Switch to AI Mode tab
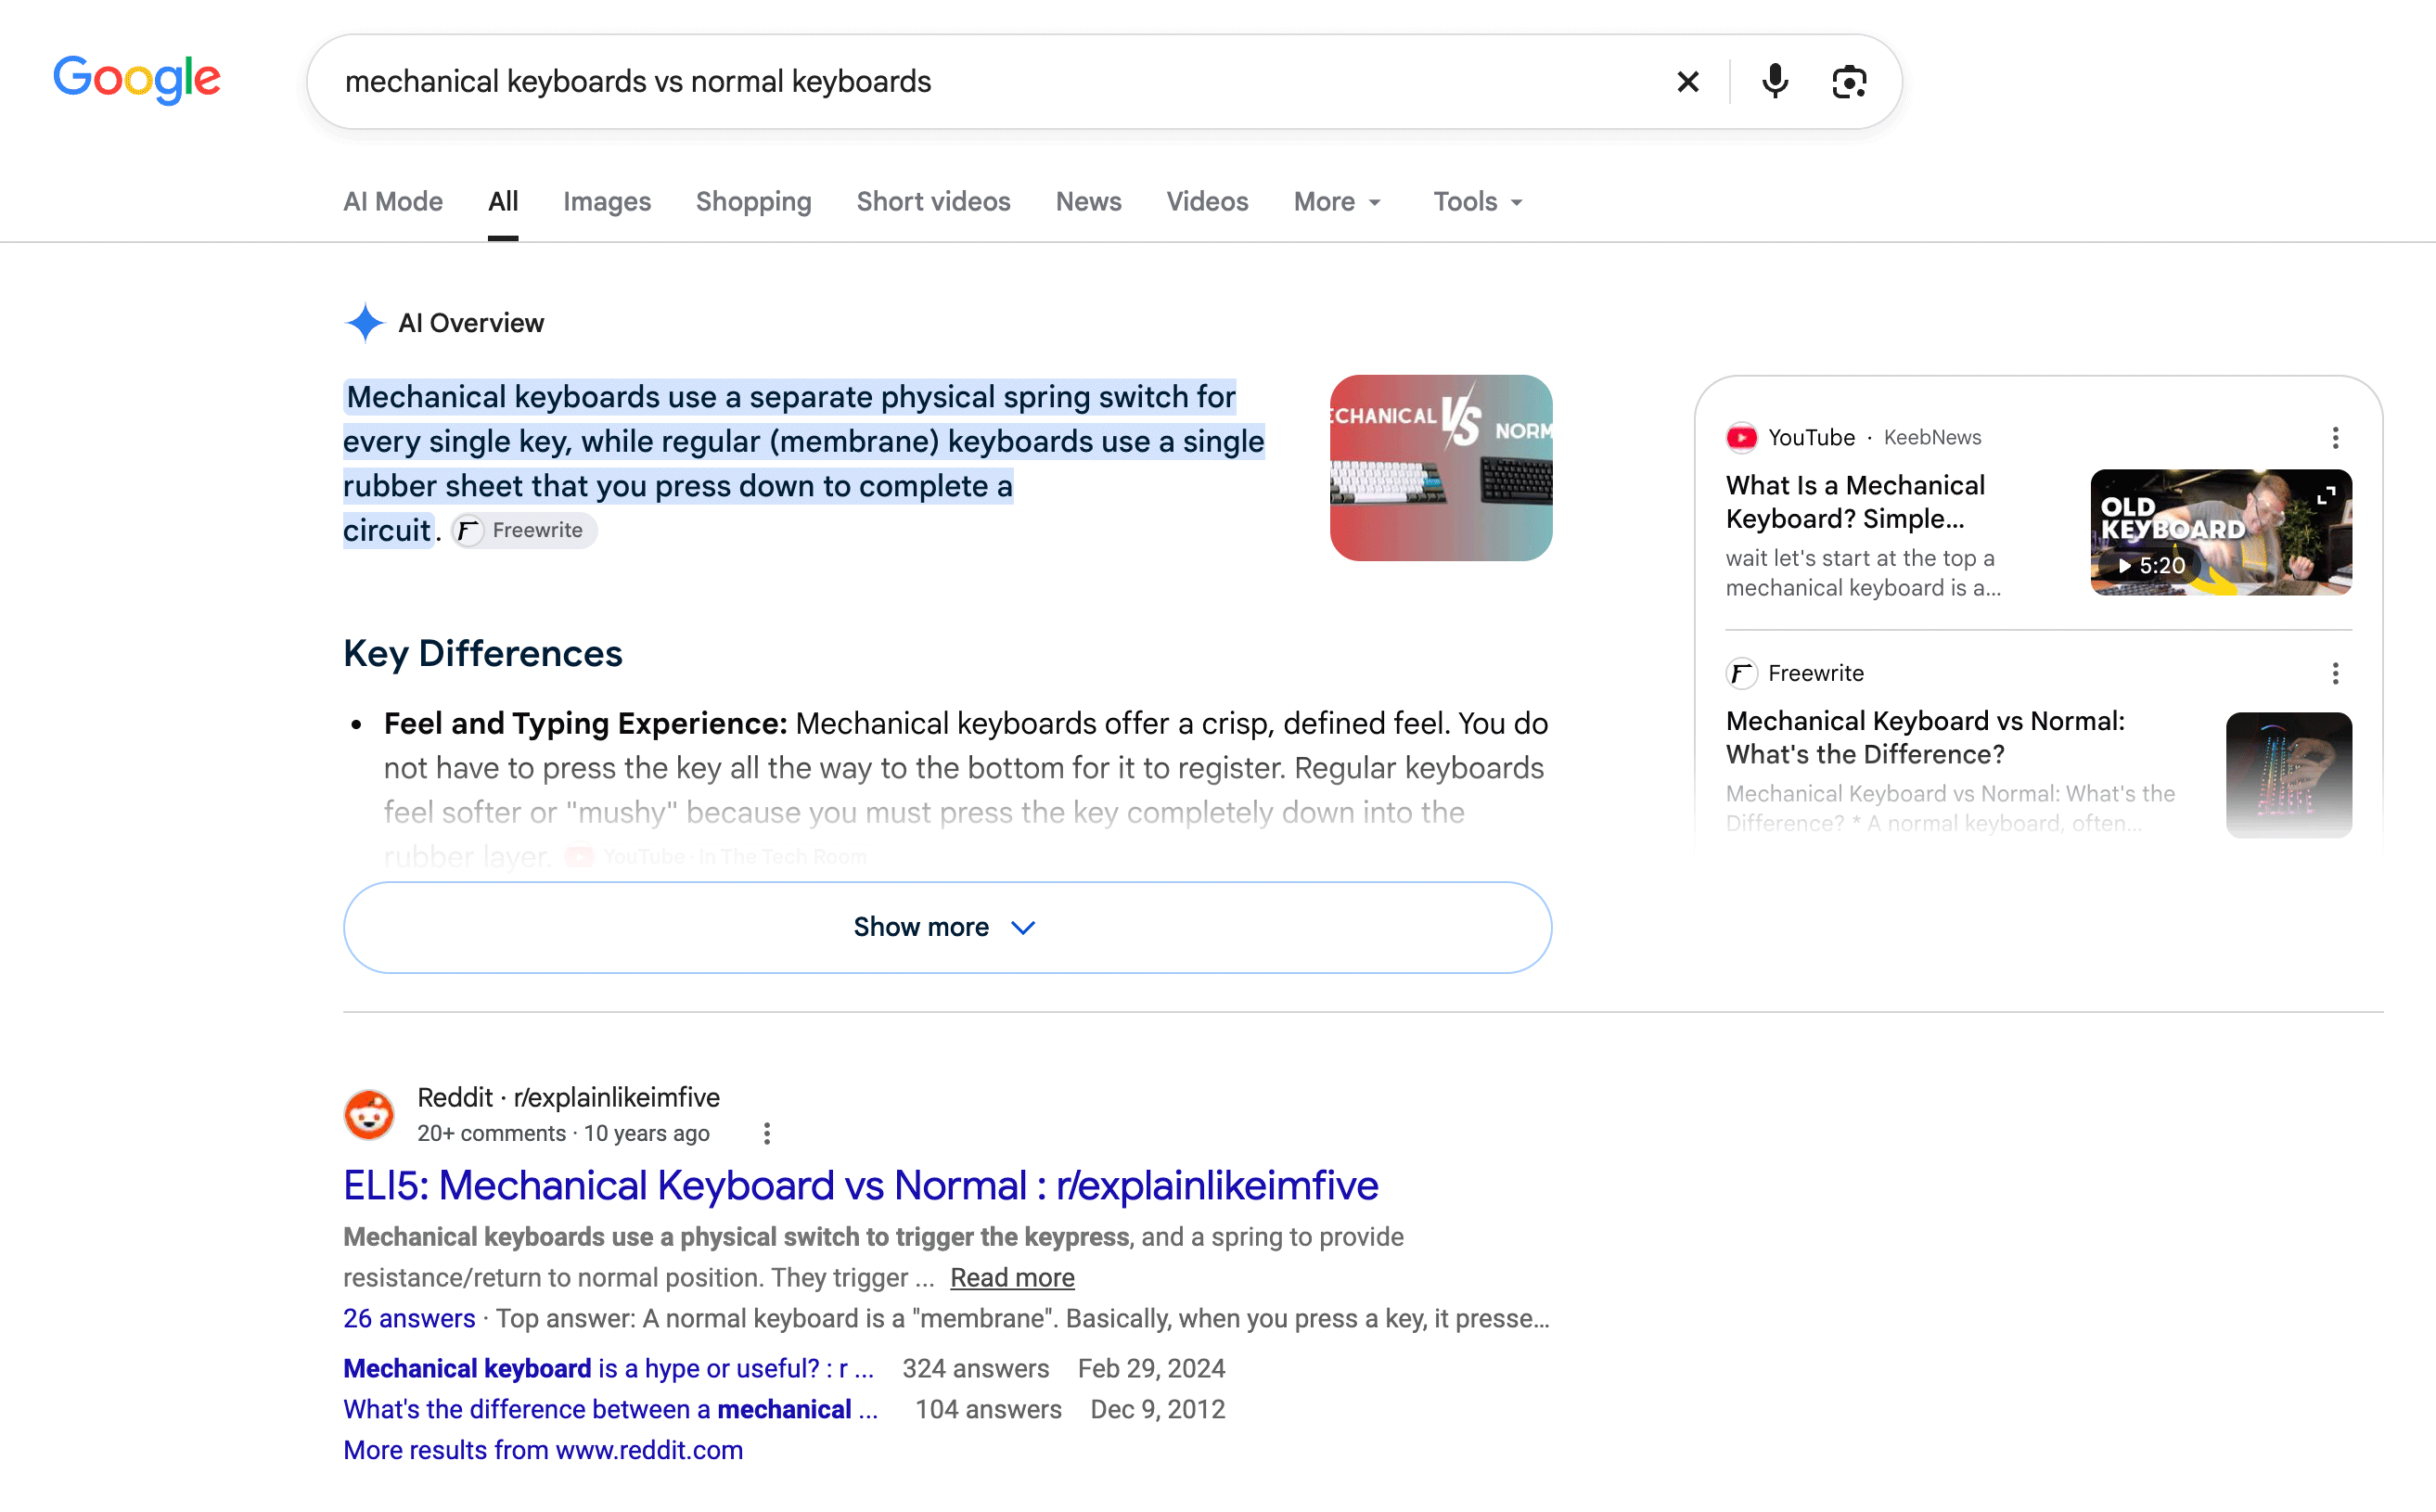 coord(393,201)
